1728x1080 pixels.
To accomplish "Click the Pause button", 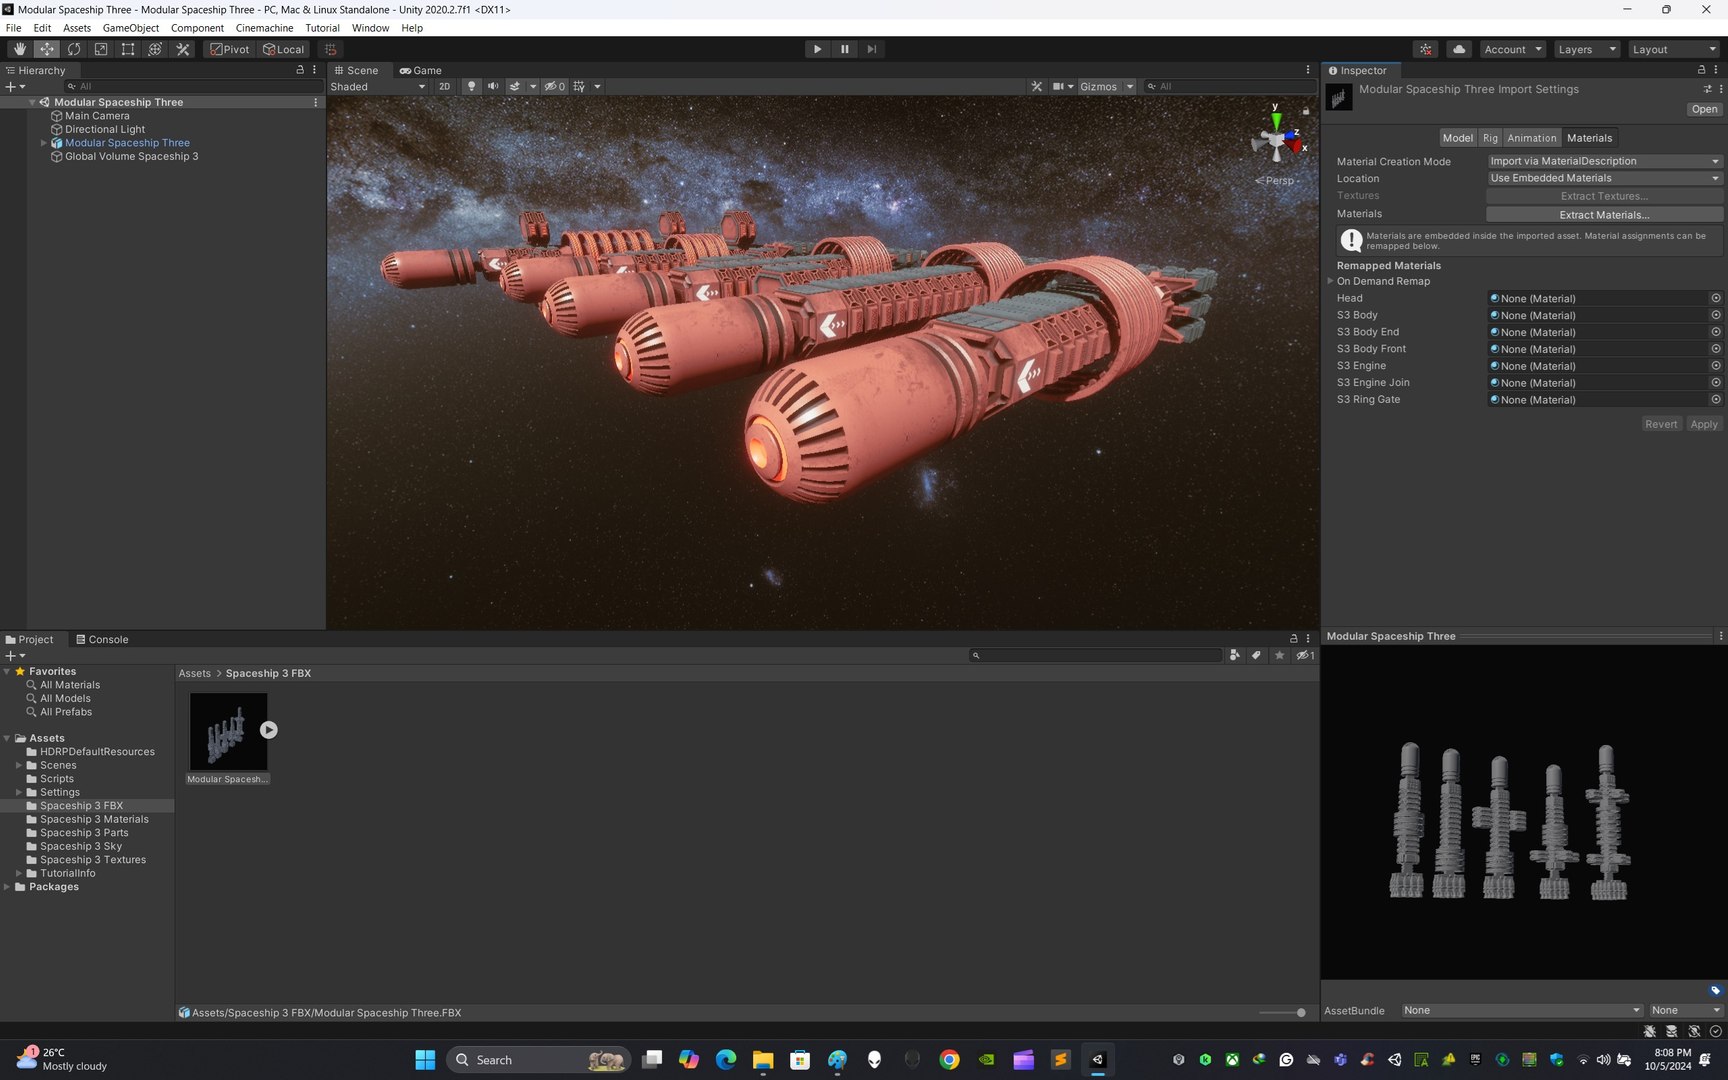I will tap(844, 49).
